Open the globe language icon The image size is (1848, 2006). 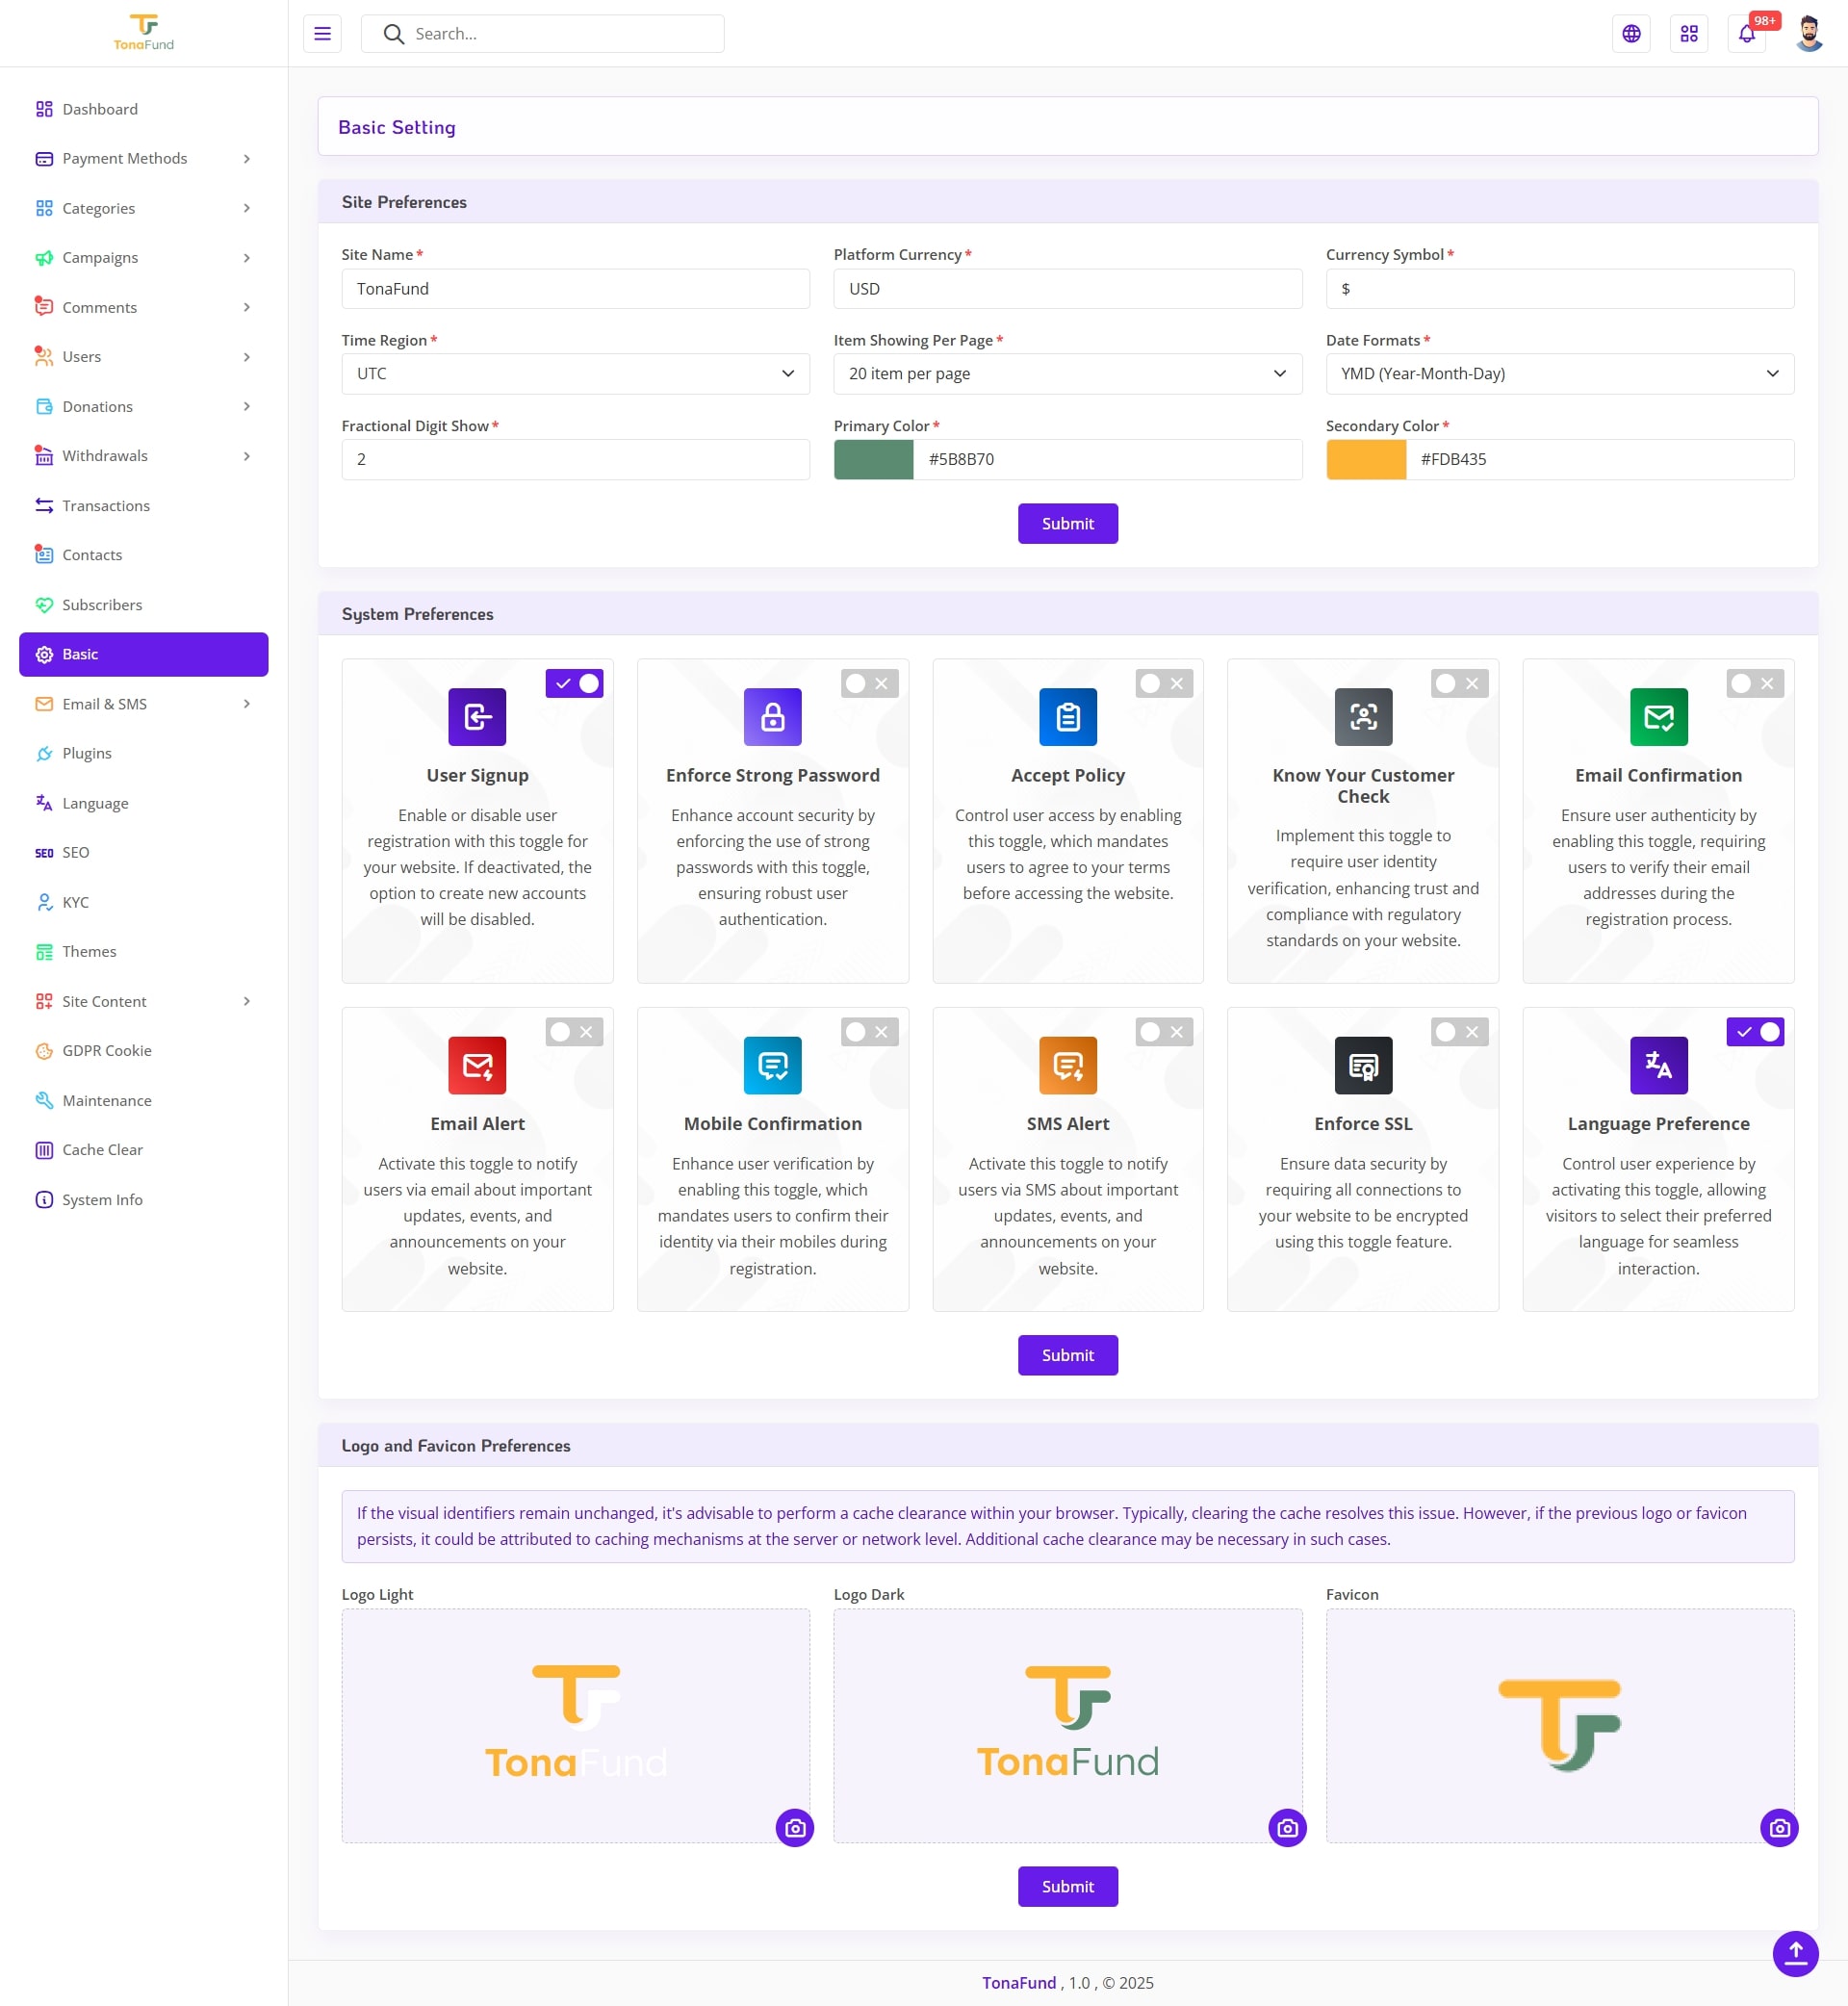pyautogui.click(x=1630, y=34)
